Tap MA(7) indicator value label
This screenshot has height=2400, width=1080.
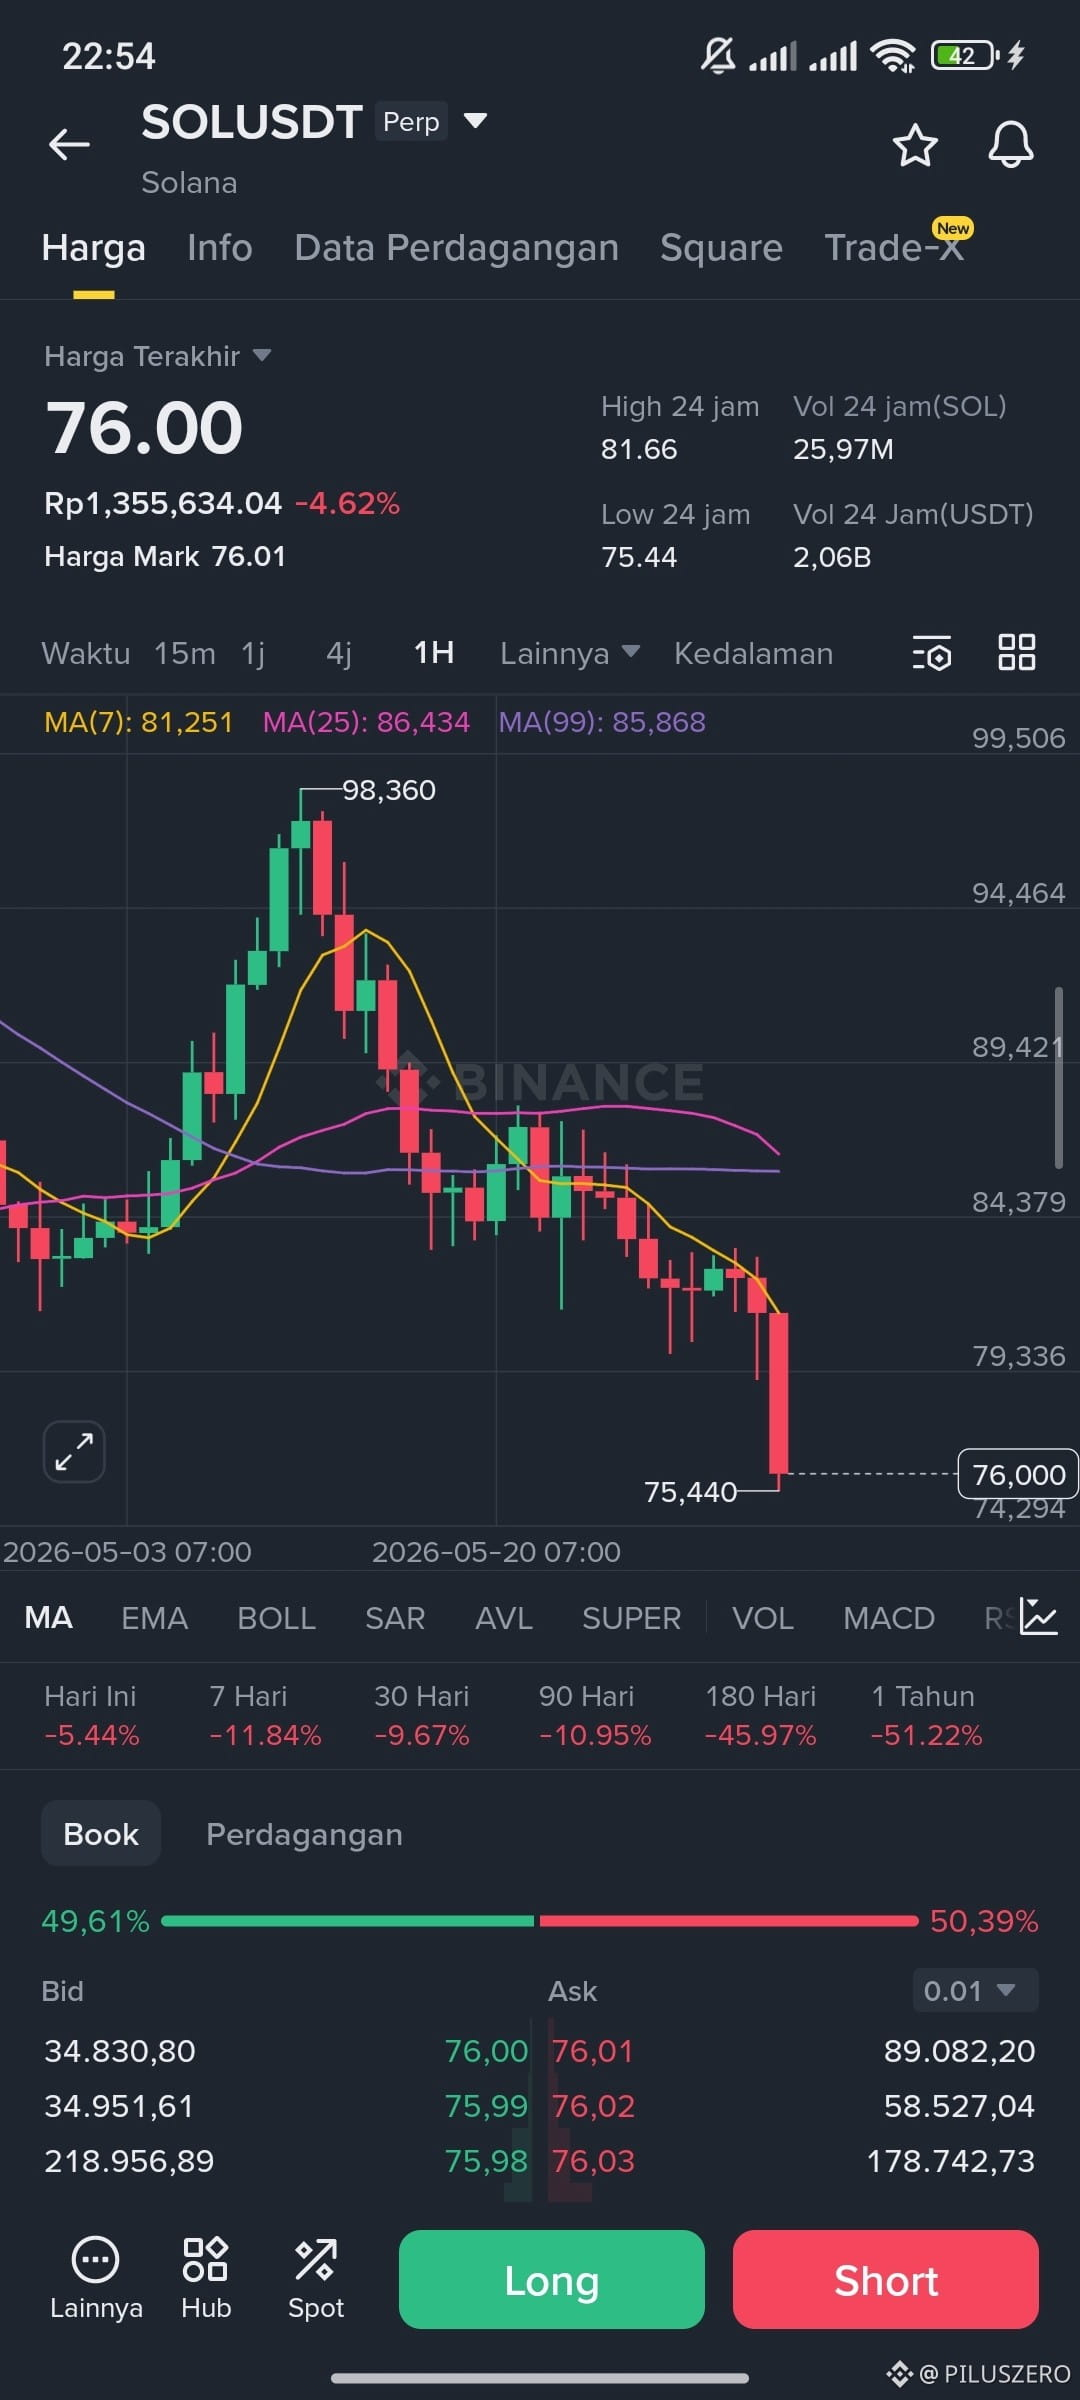pos(139,722)
